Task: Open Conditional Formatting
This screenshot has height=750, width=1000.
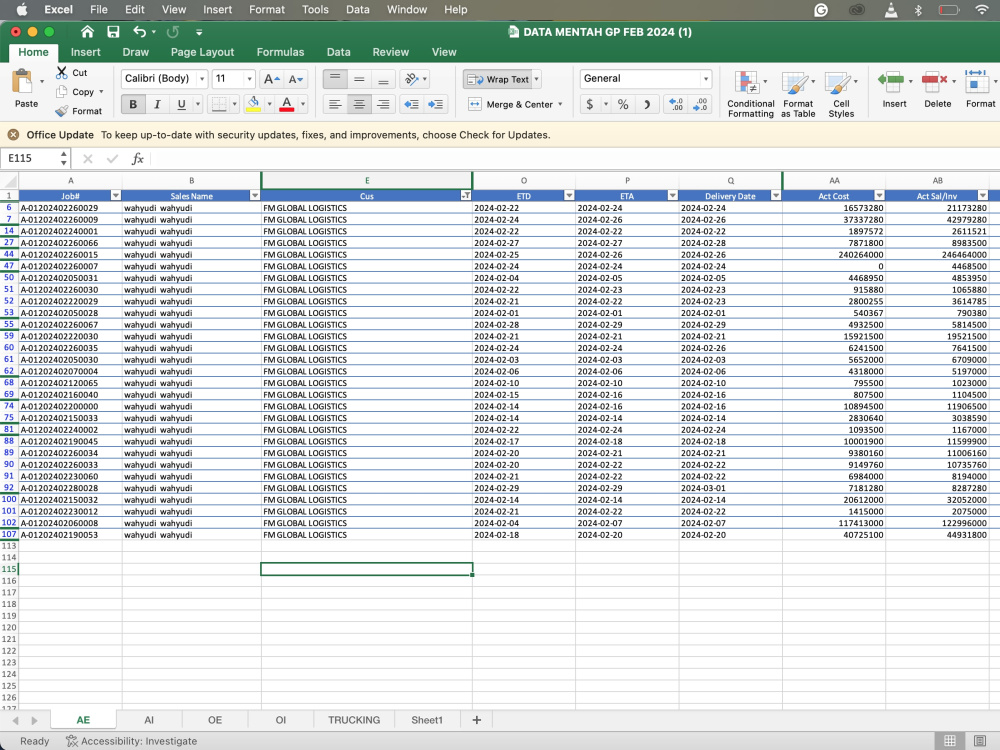Action: tap(750, 94)
